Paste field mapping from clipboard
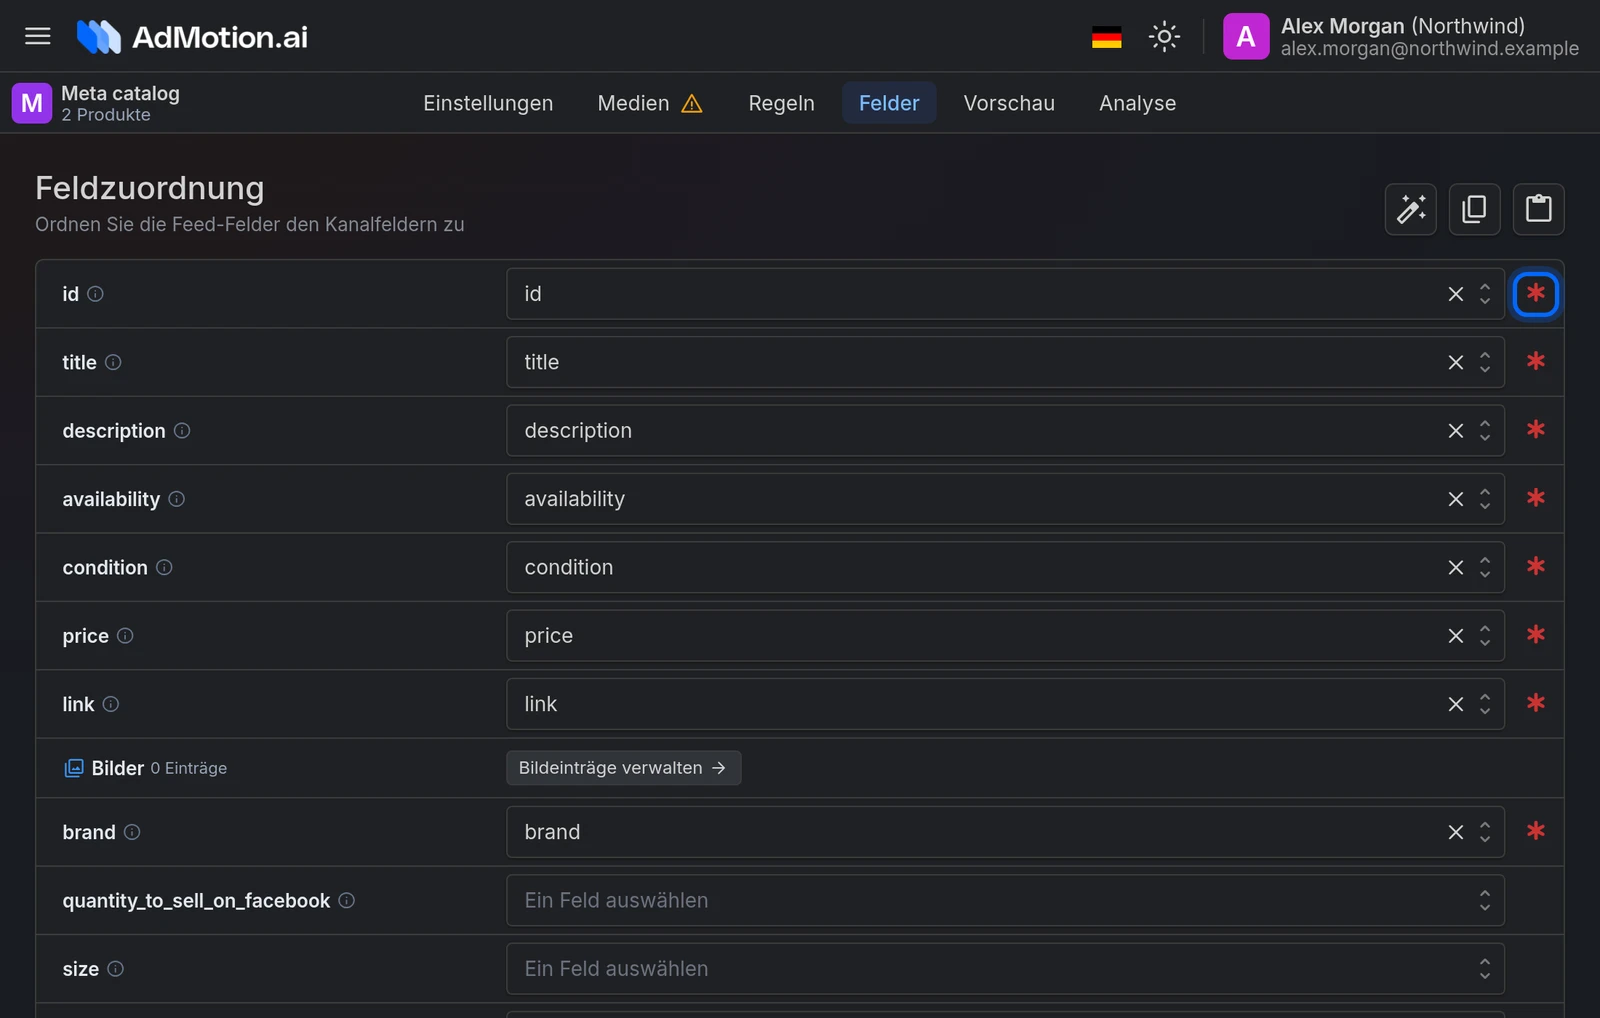Viewport: 1600px width, 1018px height. (1539, 209)
